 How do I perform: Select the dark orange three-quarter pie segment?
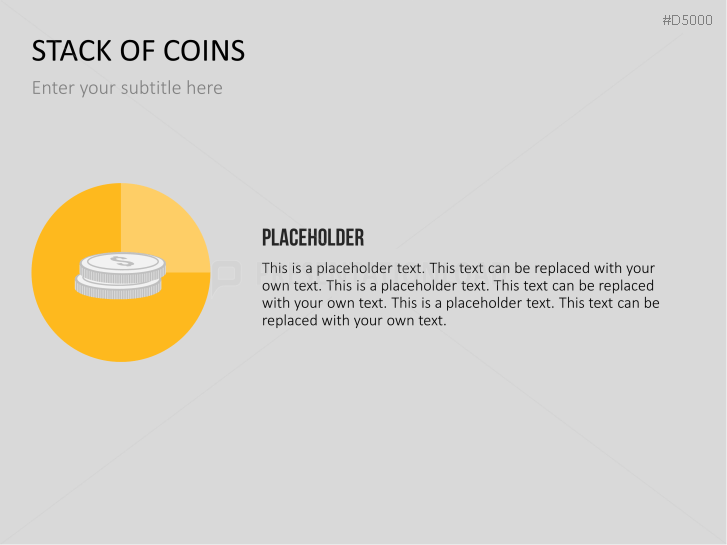pos(90,320)
